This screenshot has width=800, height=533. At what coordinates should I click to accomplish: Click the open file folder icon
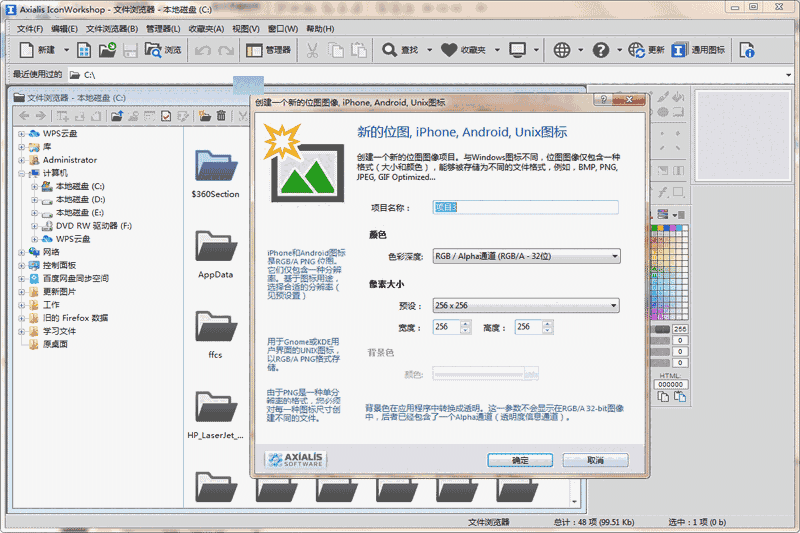pos(107,50)
